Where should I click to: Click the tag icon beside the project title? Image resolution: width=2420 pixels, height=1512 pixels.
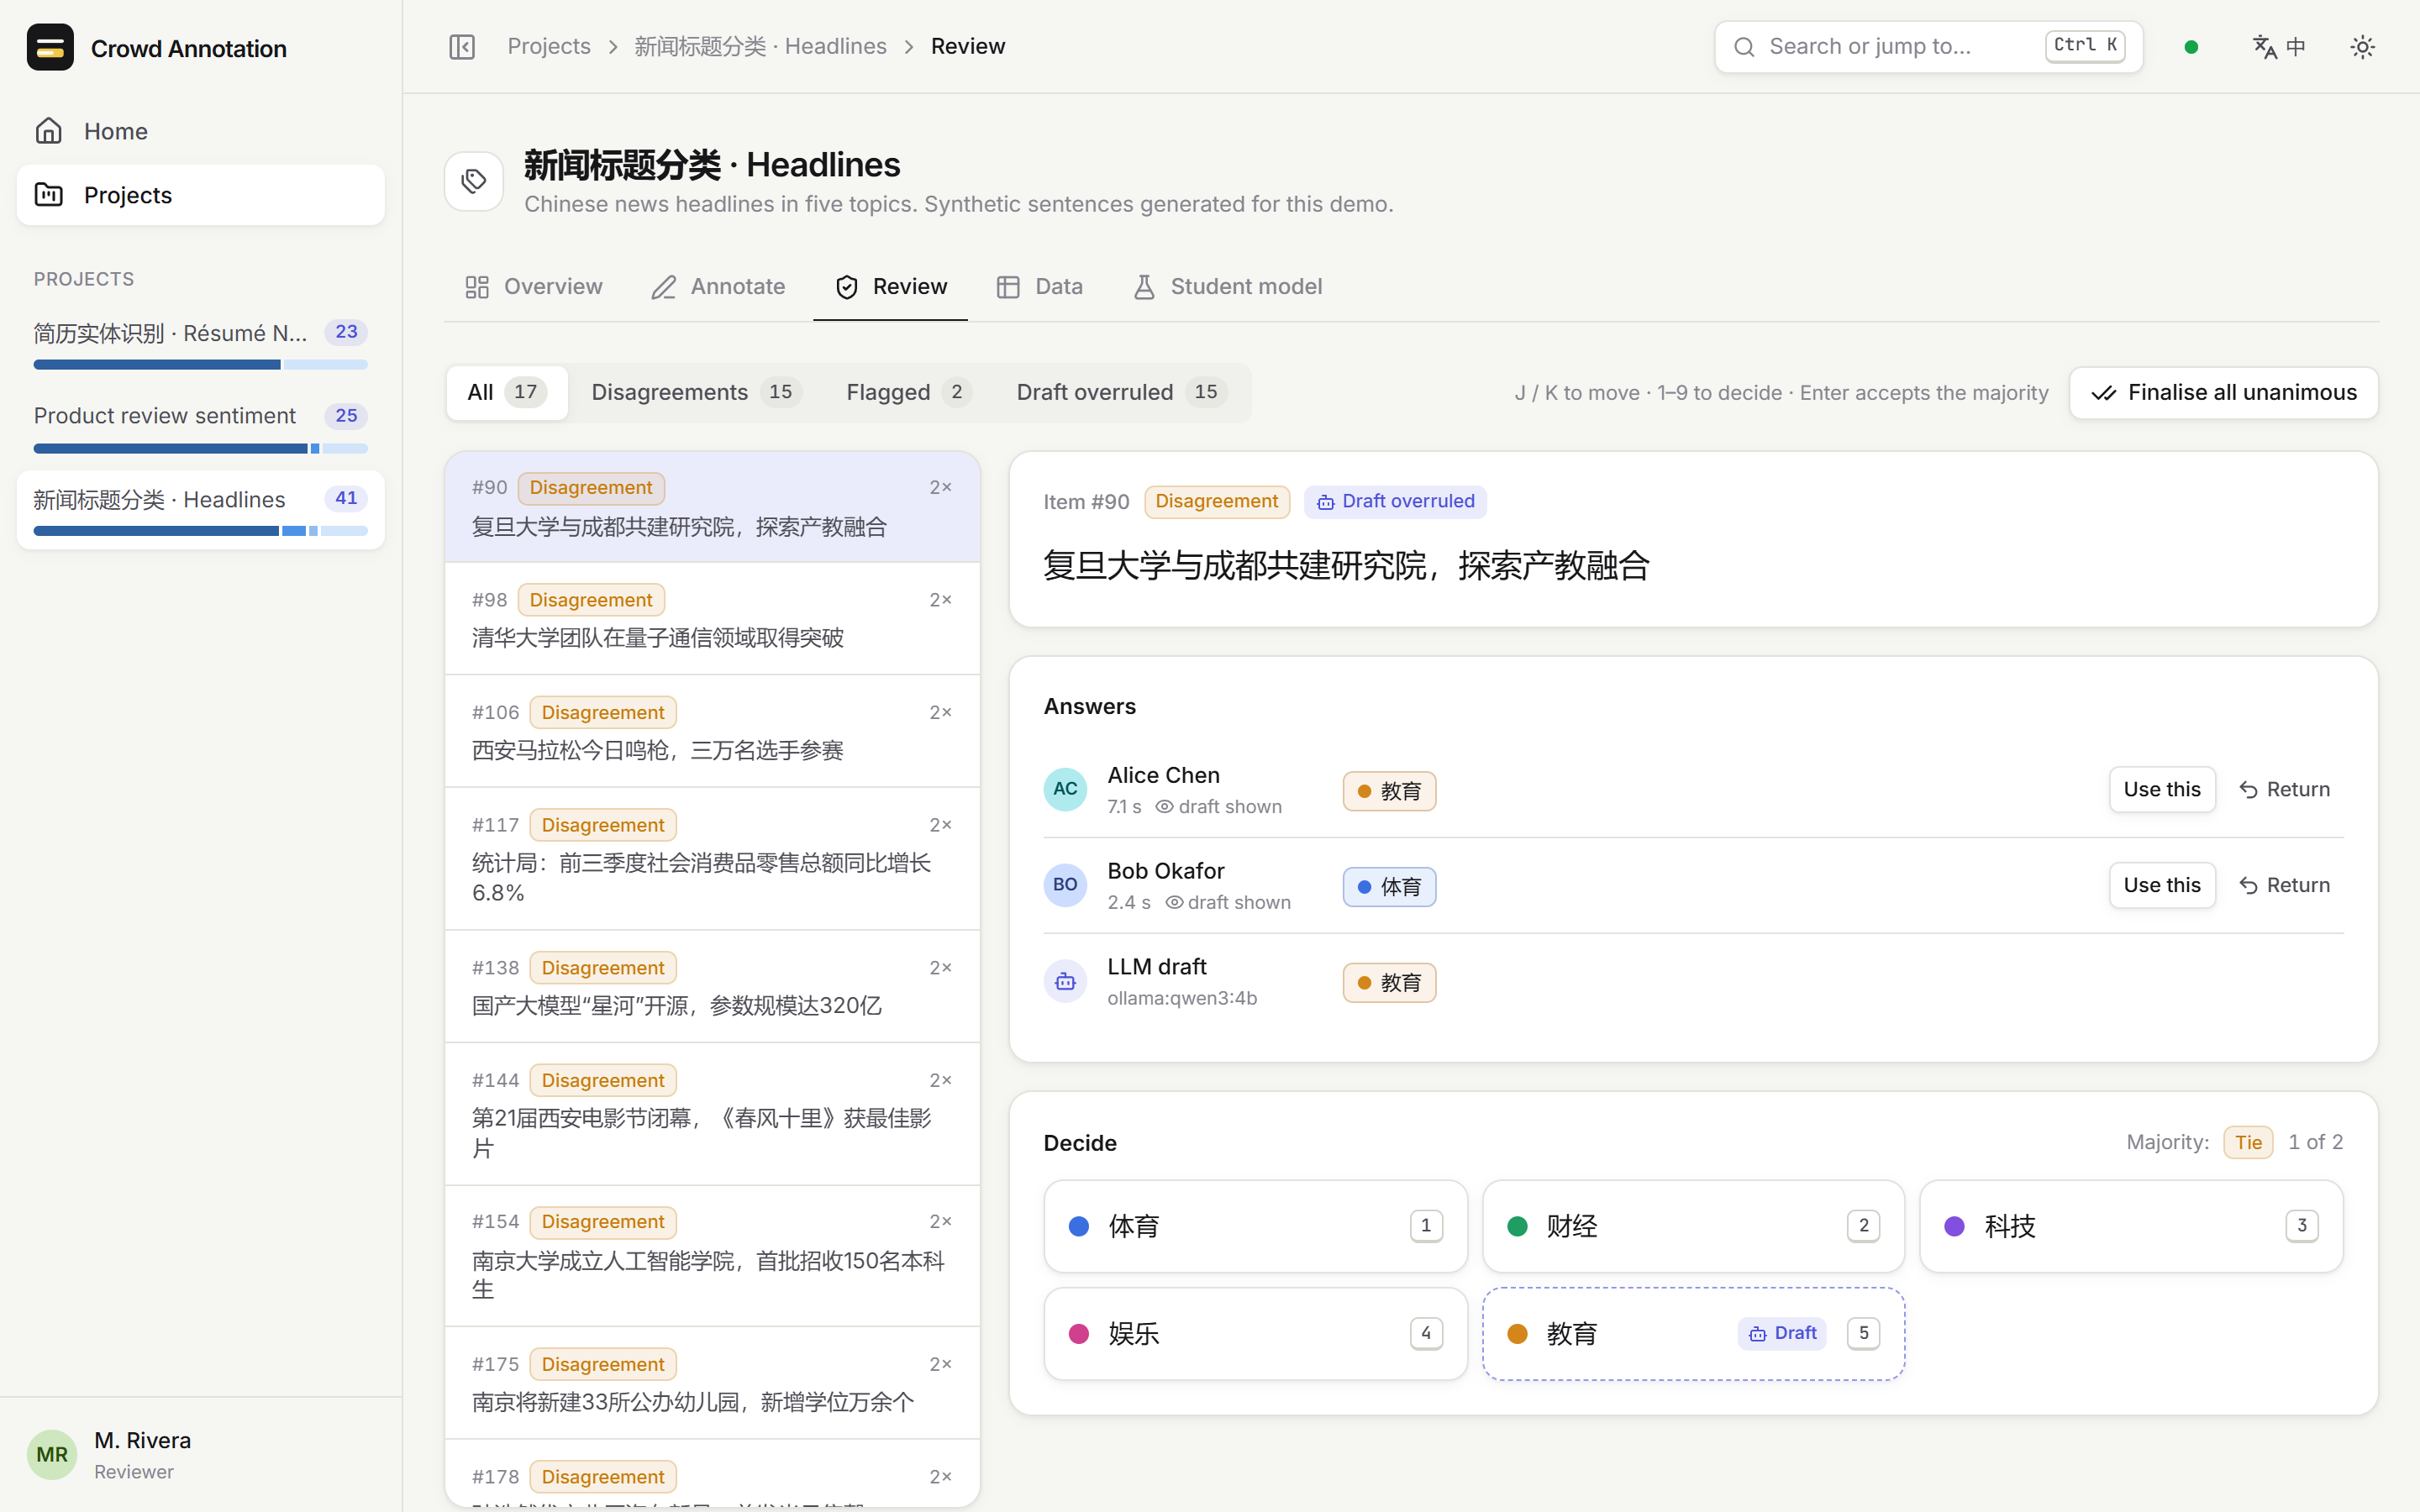click(x=474, y=181)
